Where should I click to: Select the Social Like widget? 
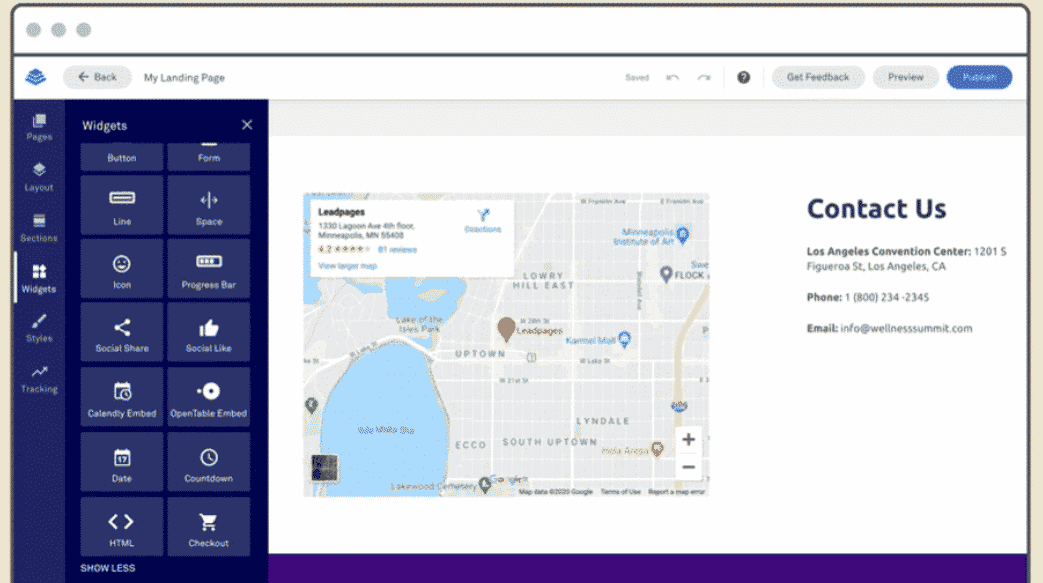(x=209, y=333)
